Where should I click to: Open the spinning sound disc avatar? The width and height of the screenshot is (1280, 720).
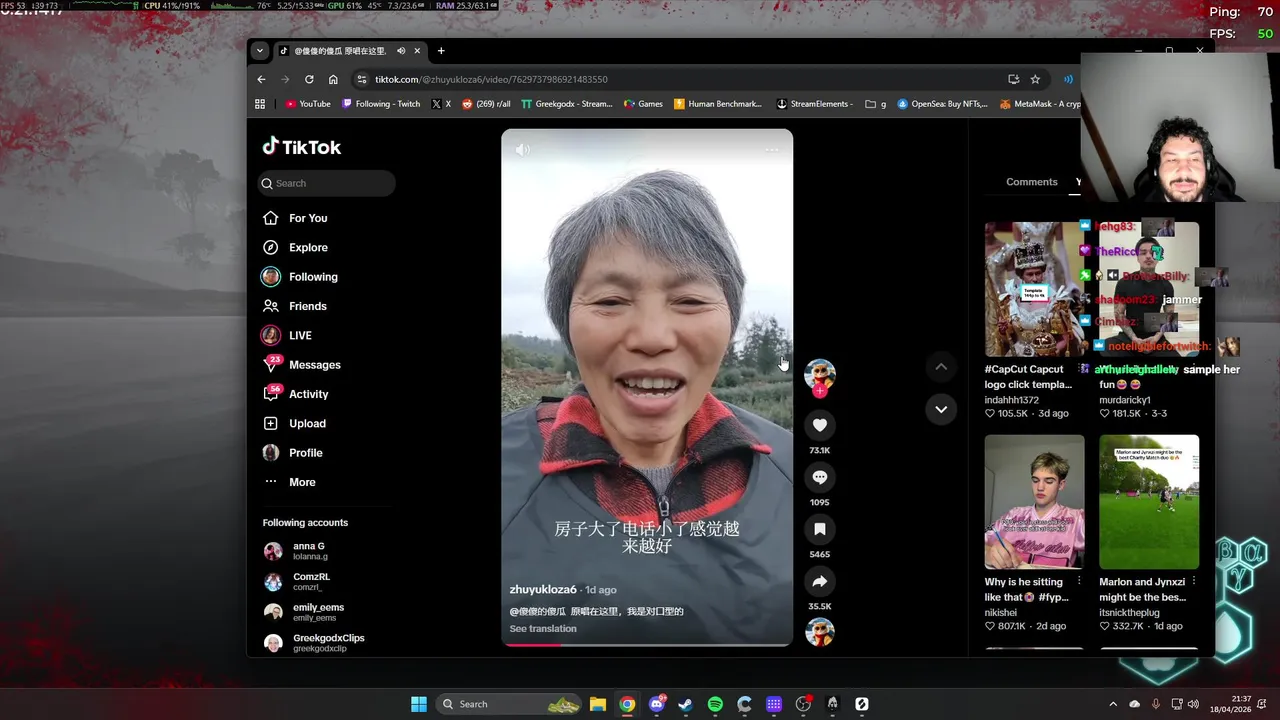820,632
